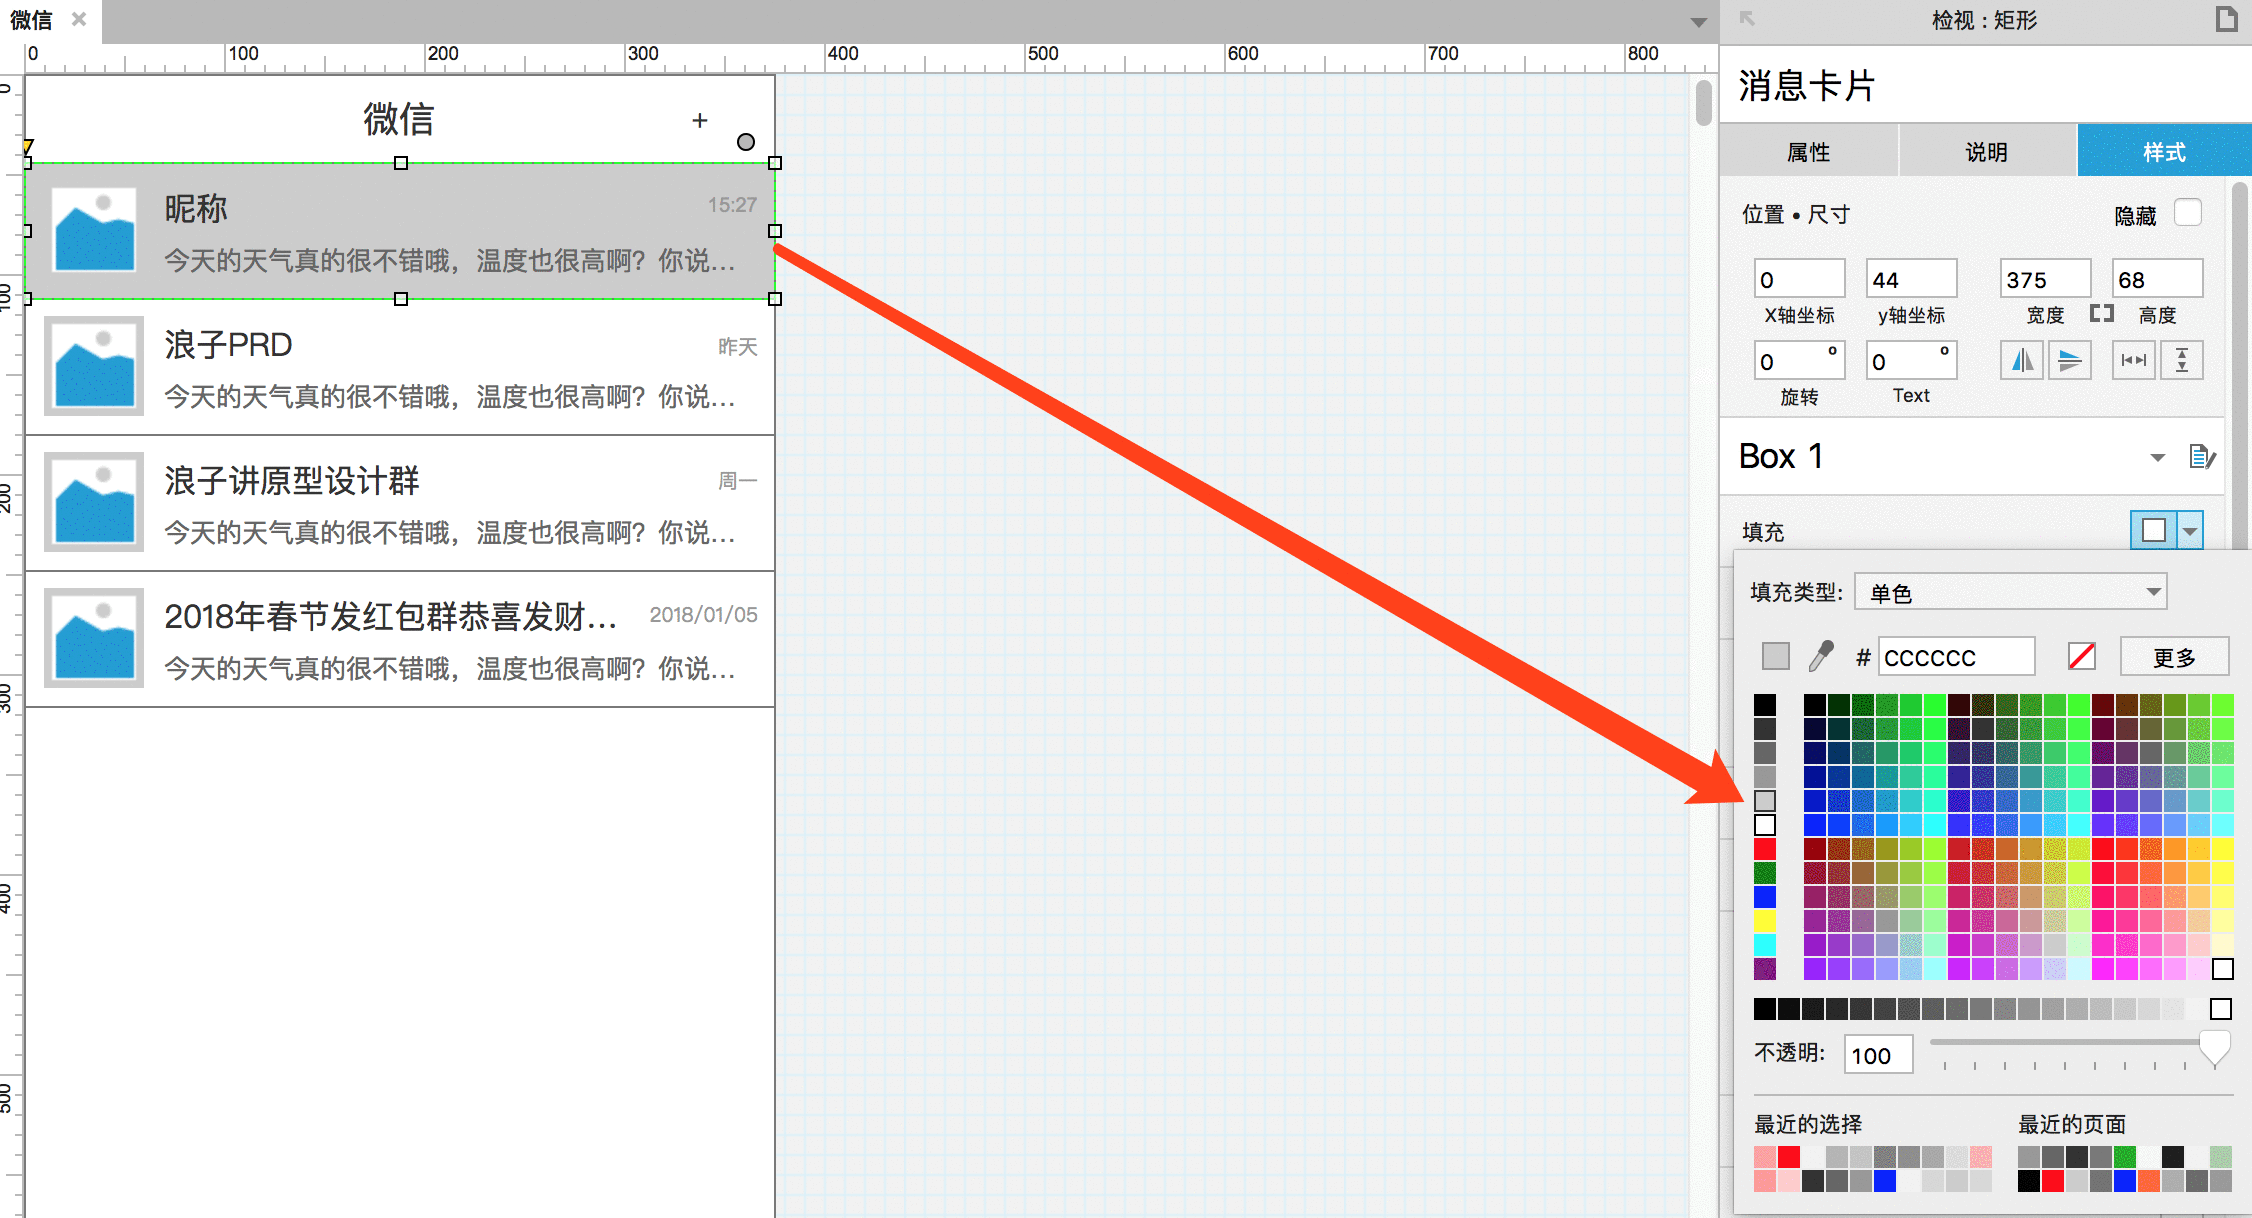The image size is (2252, 1218).
Task: Select the green swatch in the left column
Action: click(x=1765, y=873)
